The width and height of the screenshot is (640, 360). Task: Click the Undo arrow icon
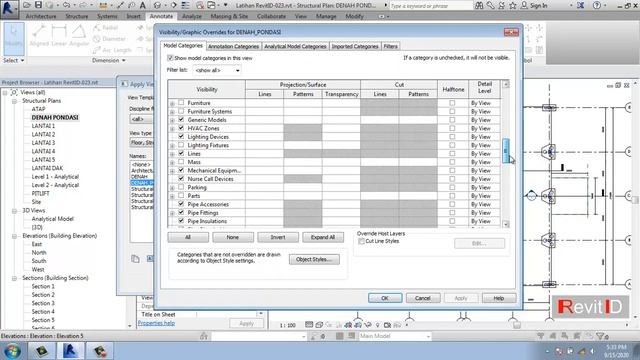point(67,5)
